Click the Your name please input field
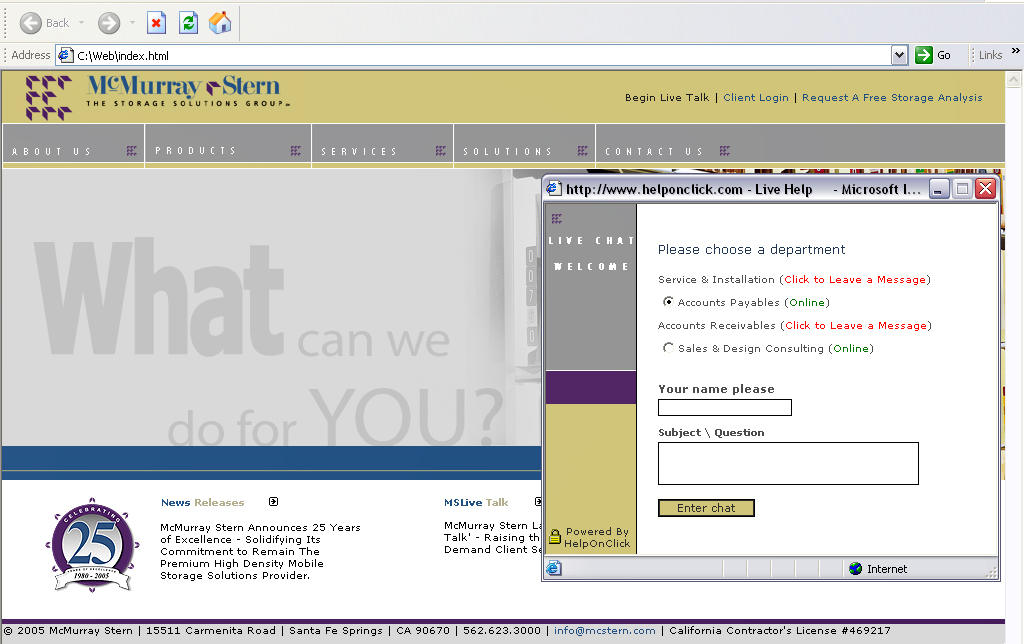This screenshot has height=644, width=1024. 725,408
